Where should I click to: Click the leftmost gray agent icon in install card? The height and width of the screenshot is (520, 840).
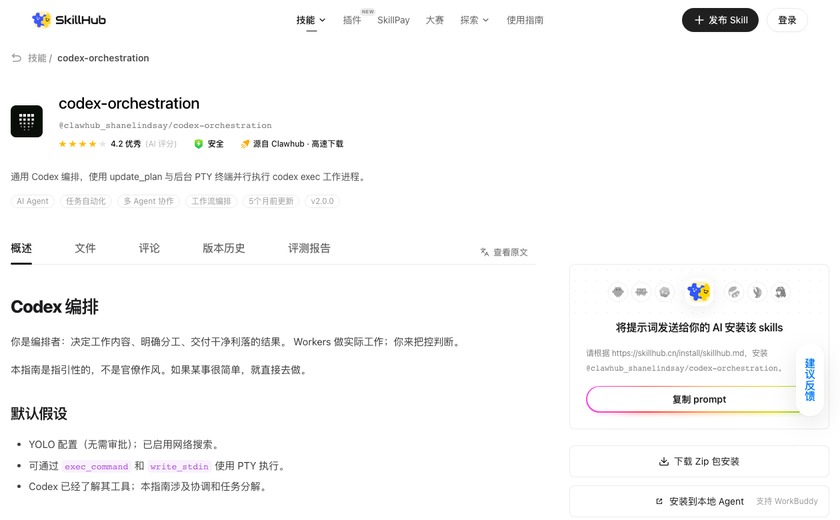(x=618, y=292)
